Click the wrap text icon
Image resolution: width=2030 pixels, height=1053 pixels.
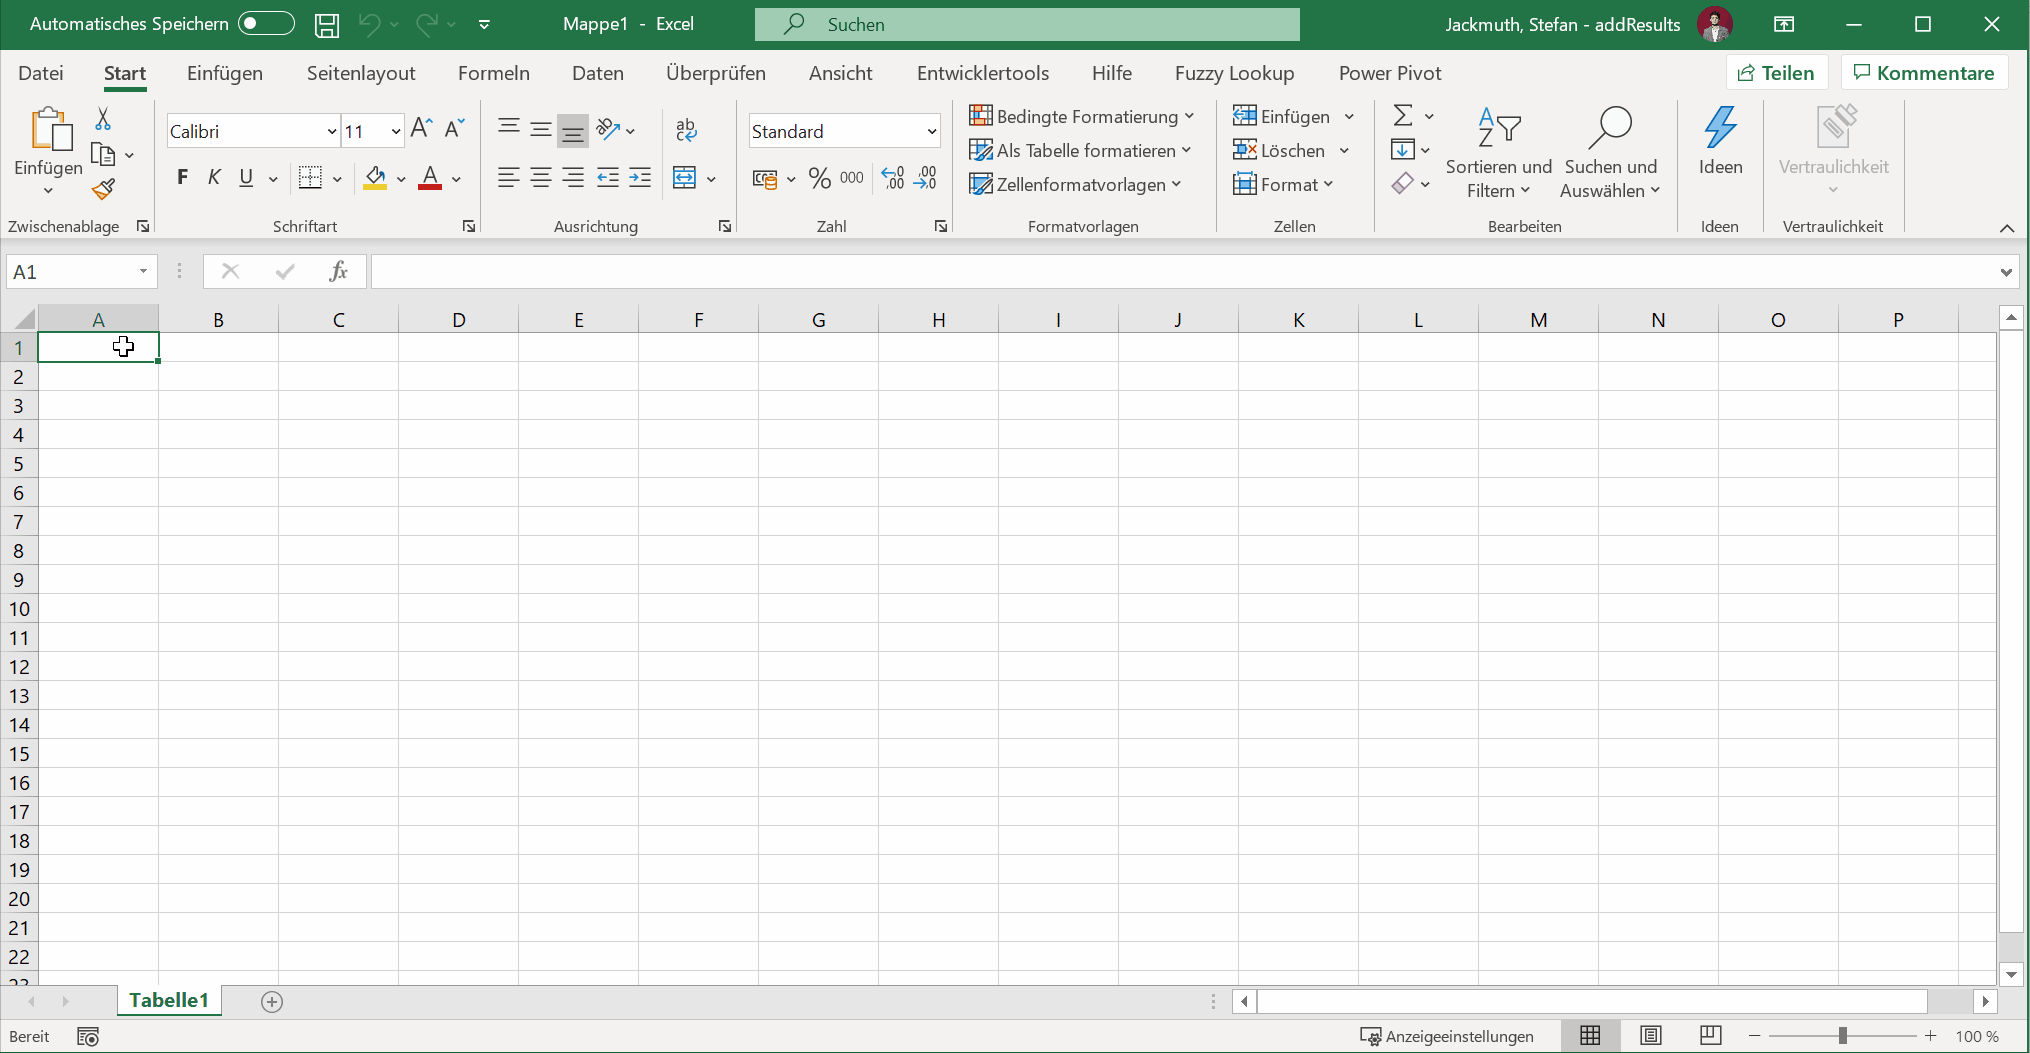click(686, 129)
